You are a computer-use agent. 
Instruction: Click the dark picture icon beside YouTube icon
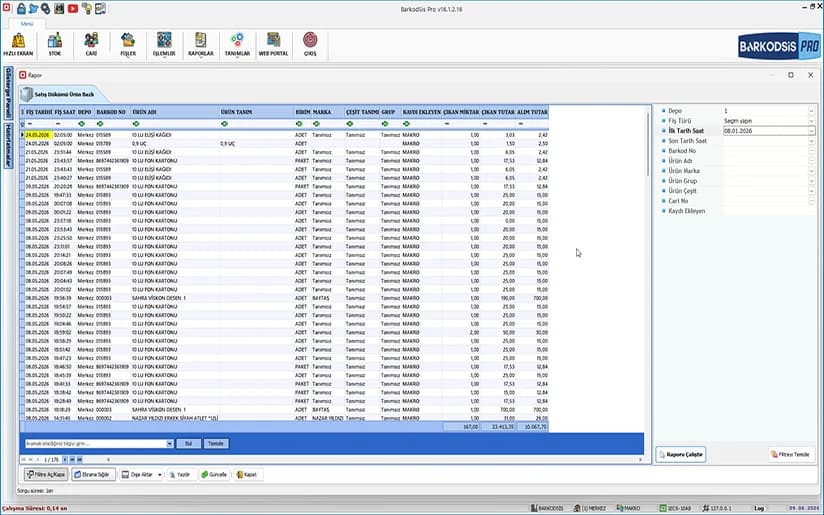[59, 8]
